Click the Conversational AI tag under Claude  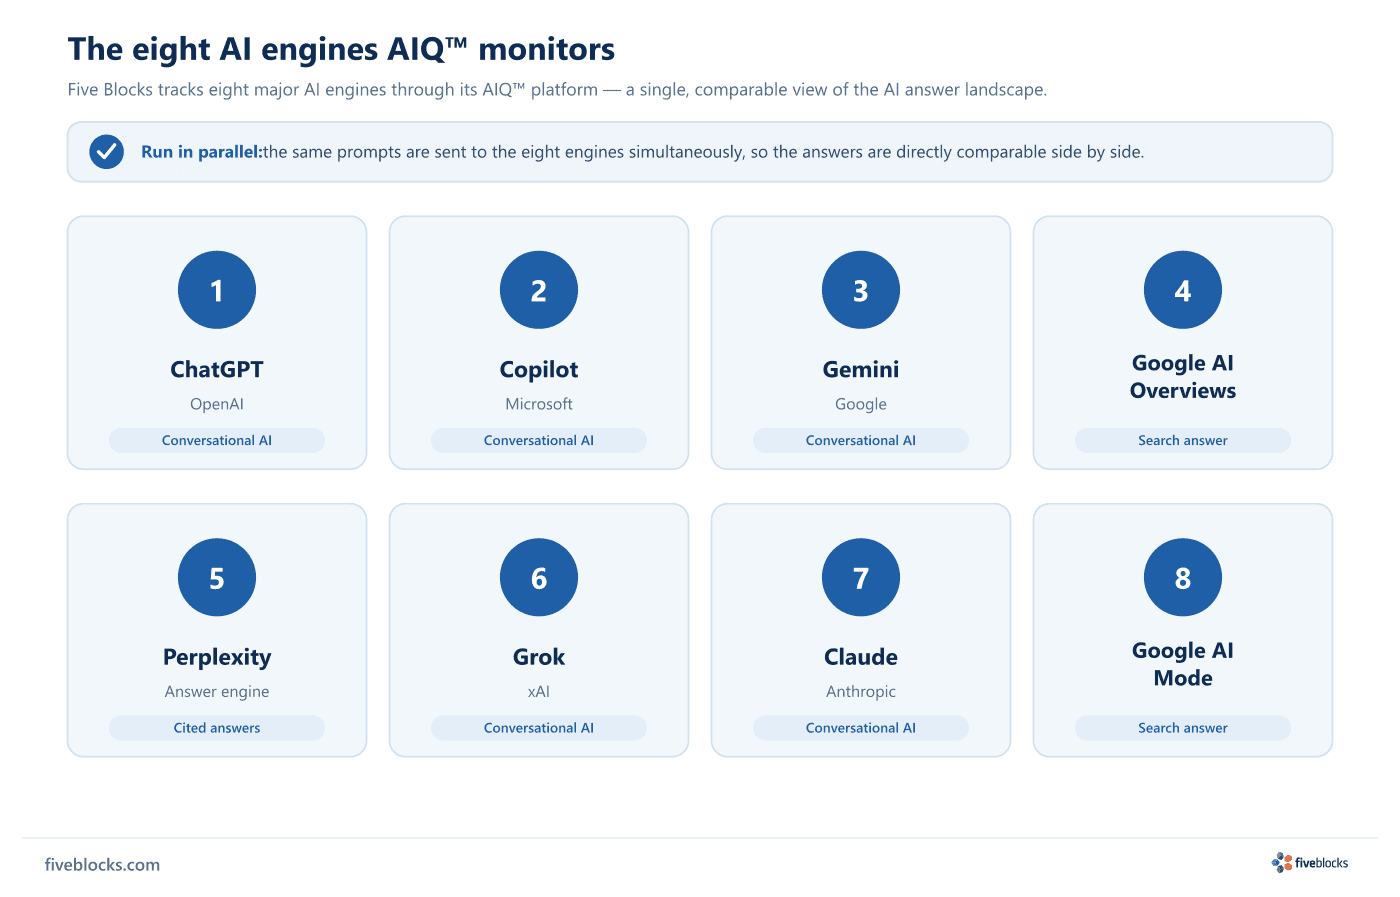pyautogui.click(x=861, y=728)
